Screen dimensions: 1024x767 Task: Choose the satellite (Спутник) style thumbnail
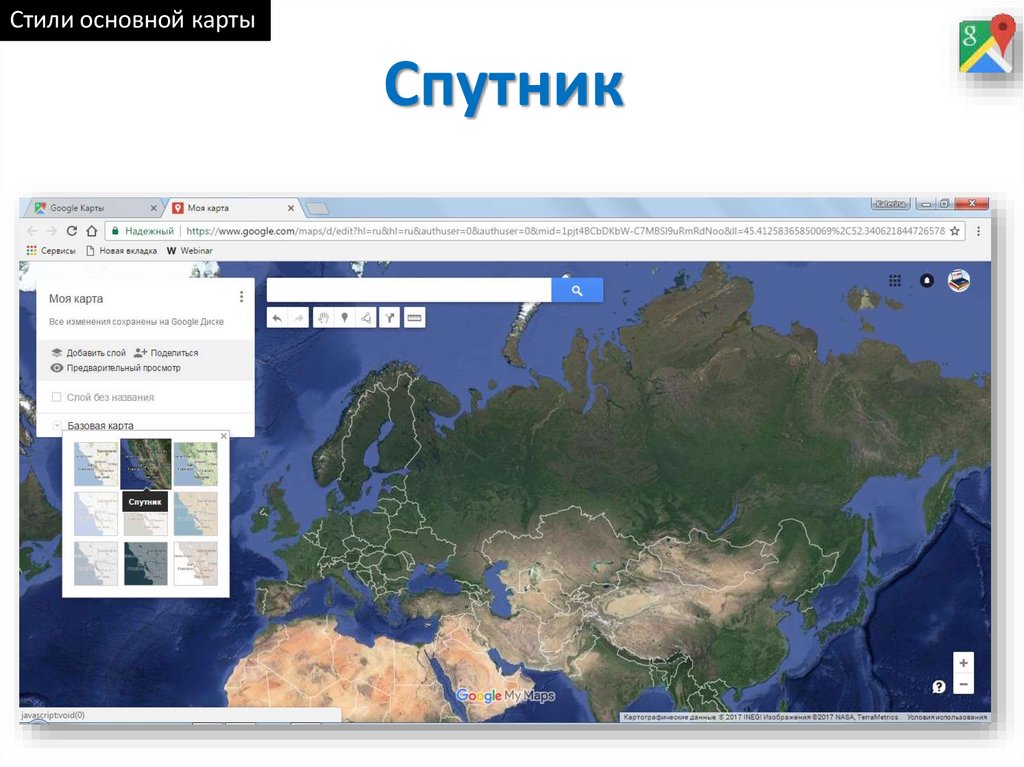146,464
